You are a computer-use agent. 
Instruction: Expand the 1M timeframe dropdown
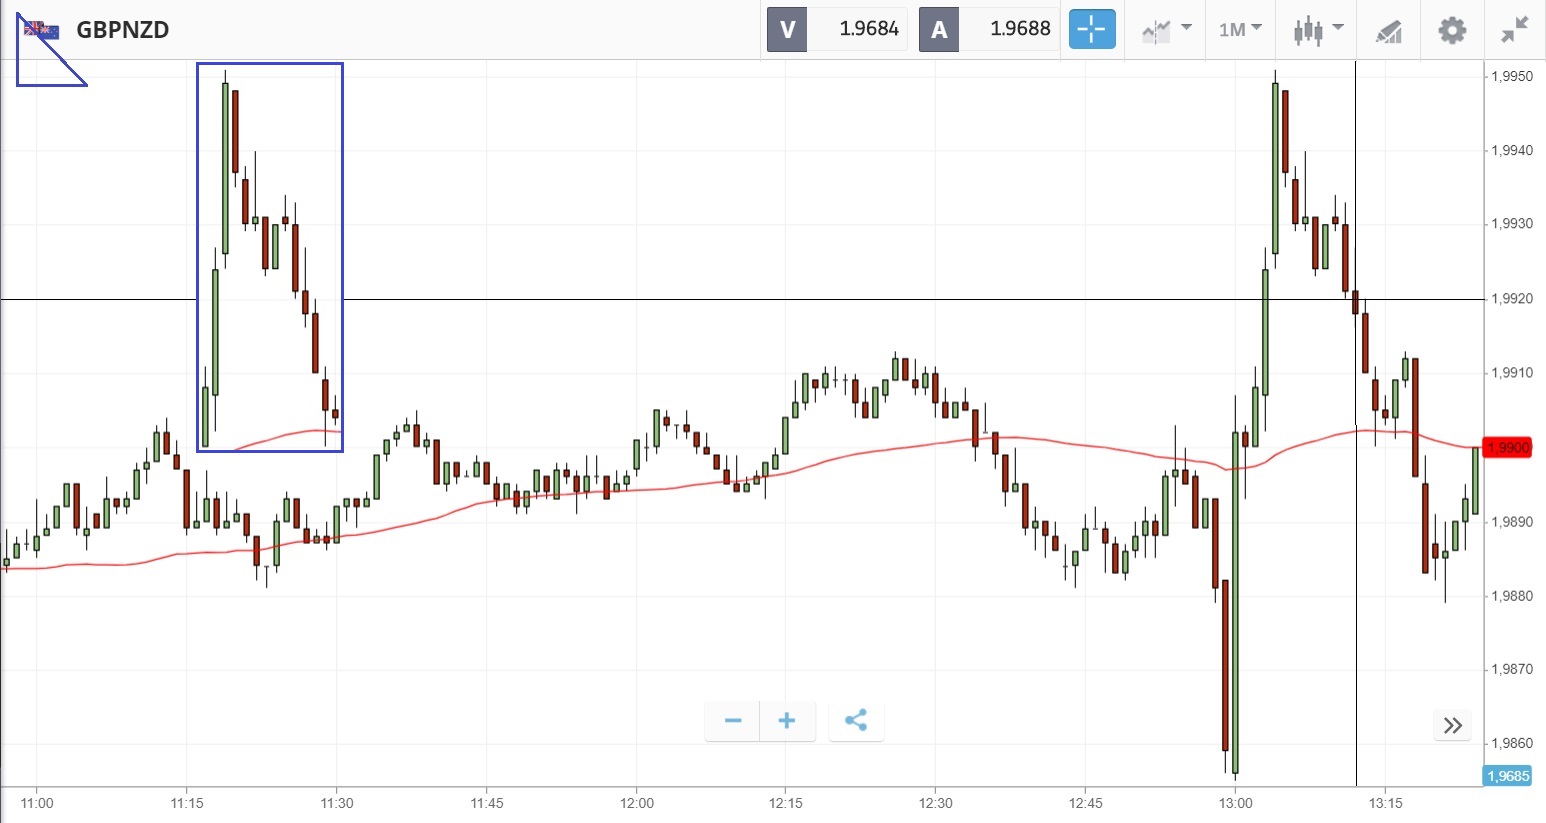[x=1240, y=29]
